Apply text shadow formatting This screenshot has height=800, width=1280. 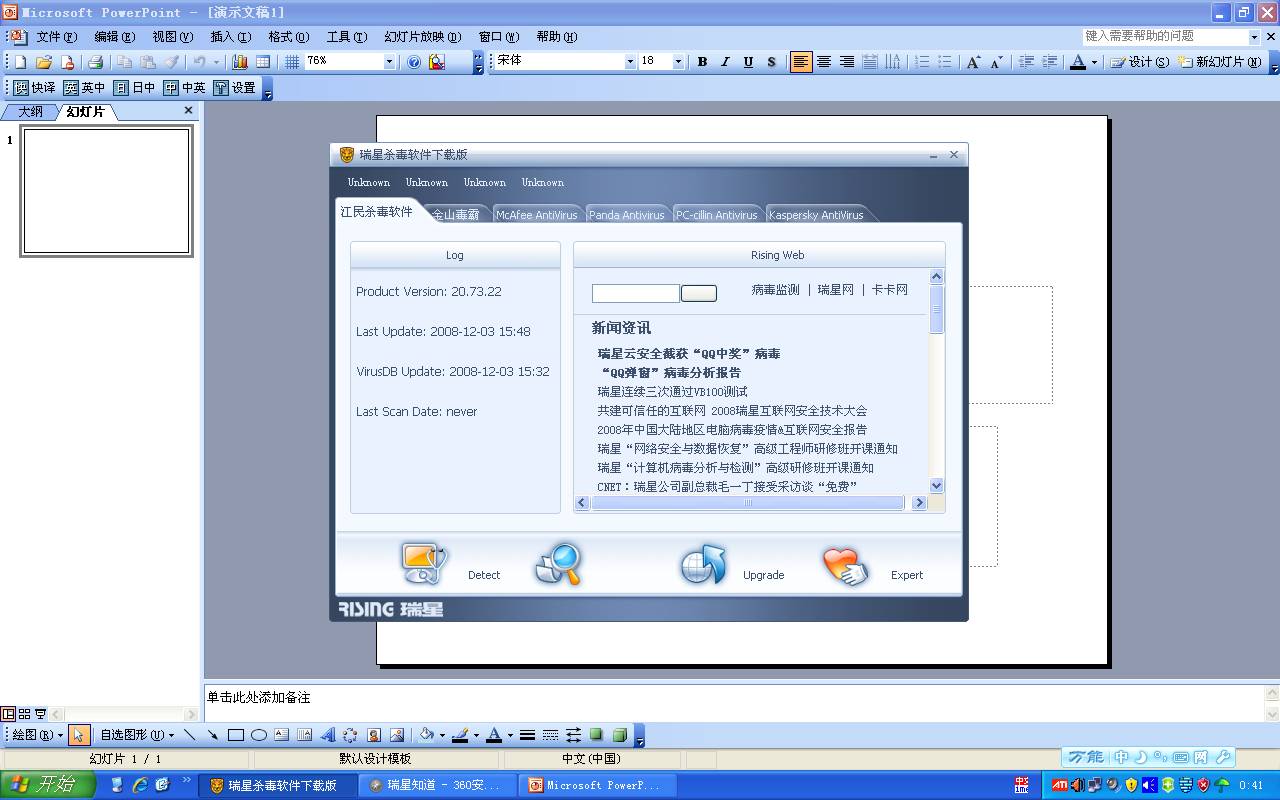pos(771,62)
